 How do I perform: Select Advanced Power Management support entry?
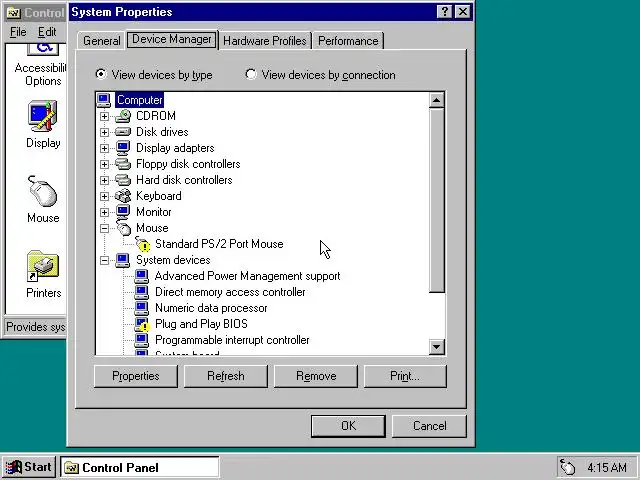coord(247,276)
